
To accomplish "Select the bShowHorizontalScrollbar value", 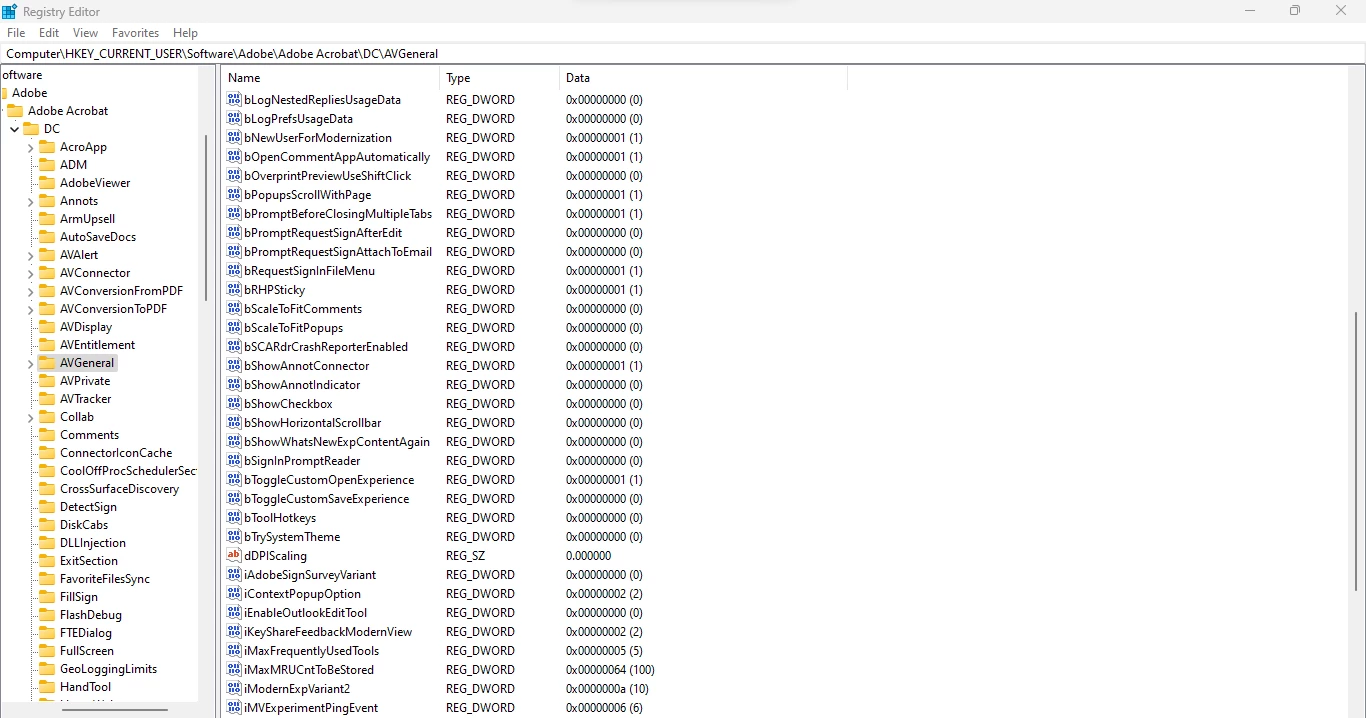I will 313,423.
